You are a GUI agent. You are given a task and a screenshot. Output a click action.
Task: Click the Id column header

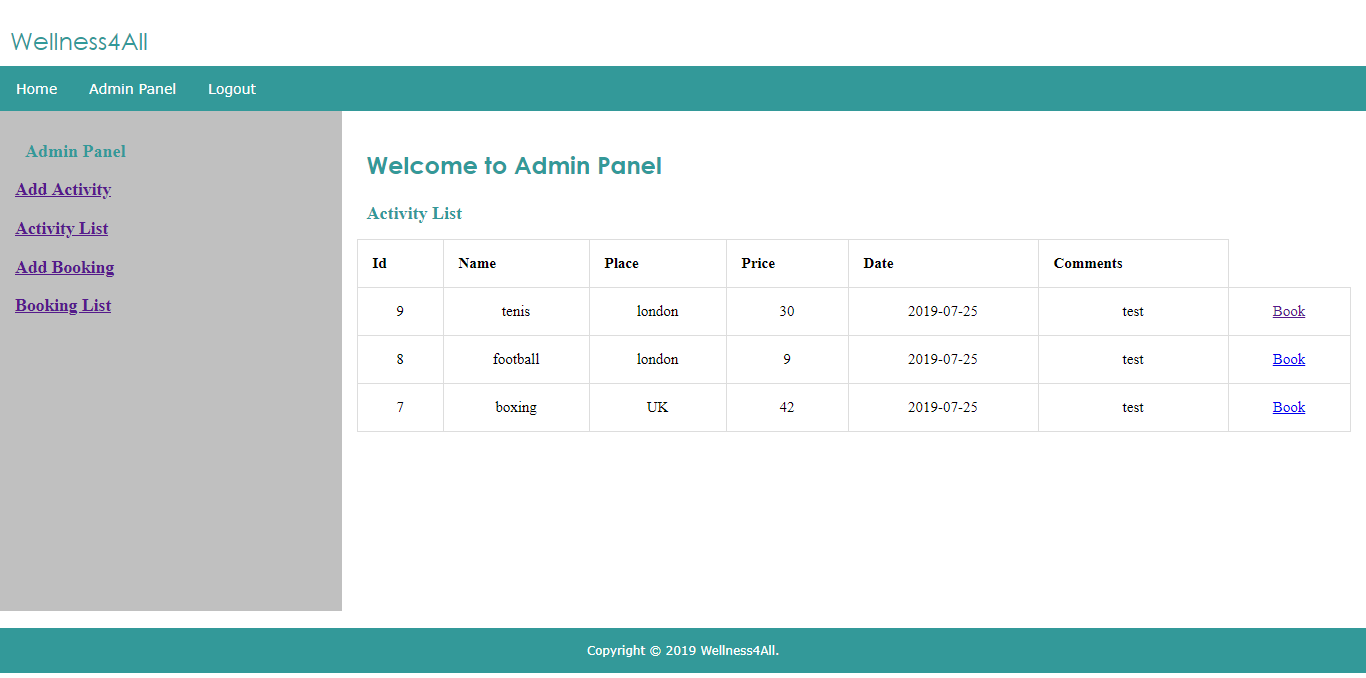(x=400, y=264)
